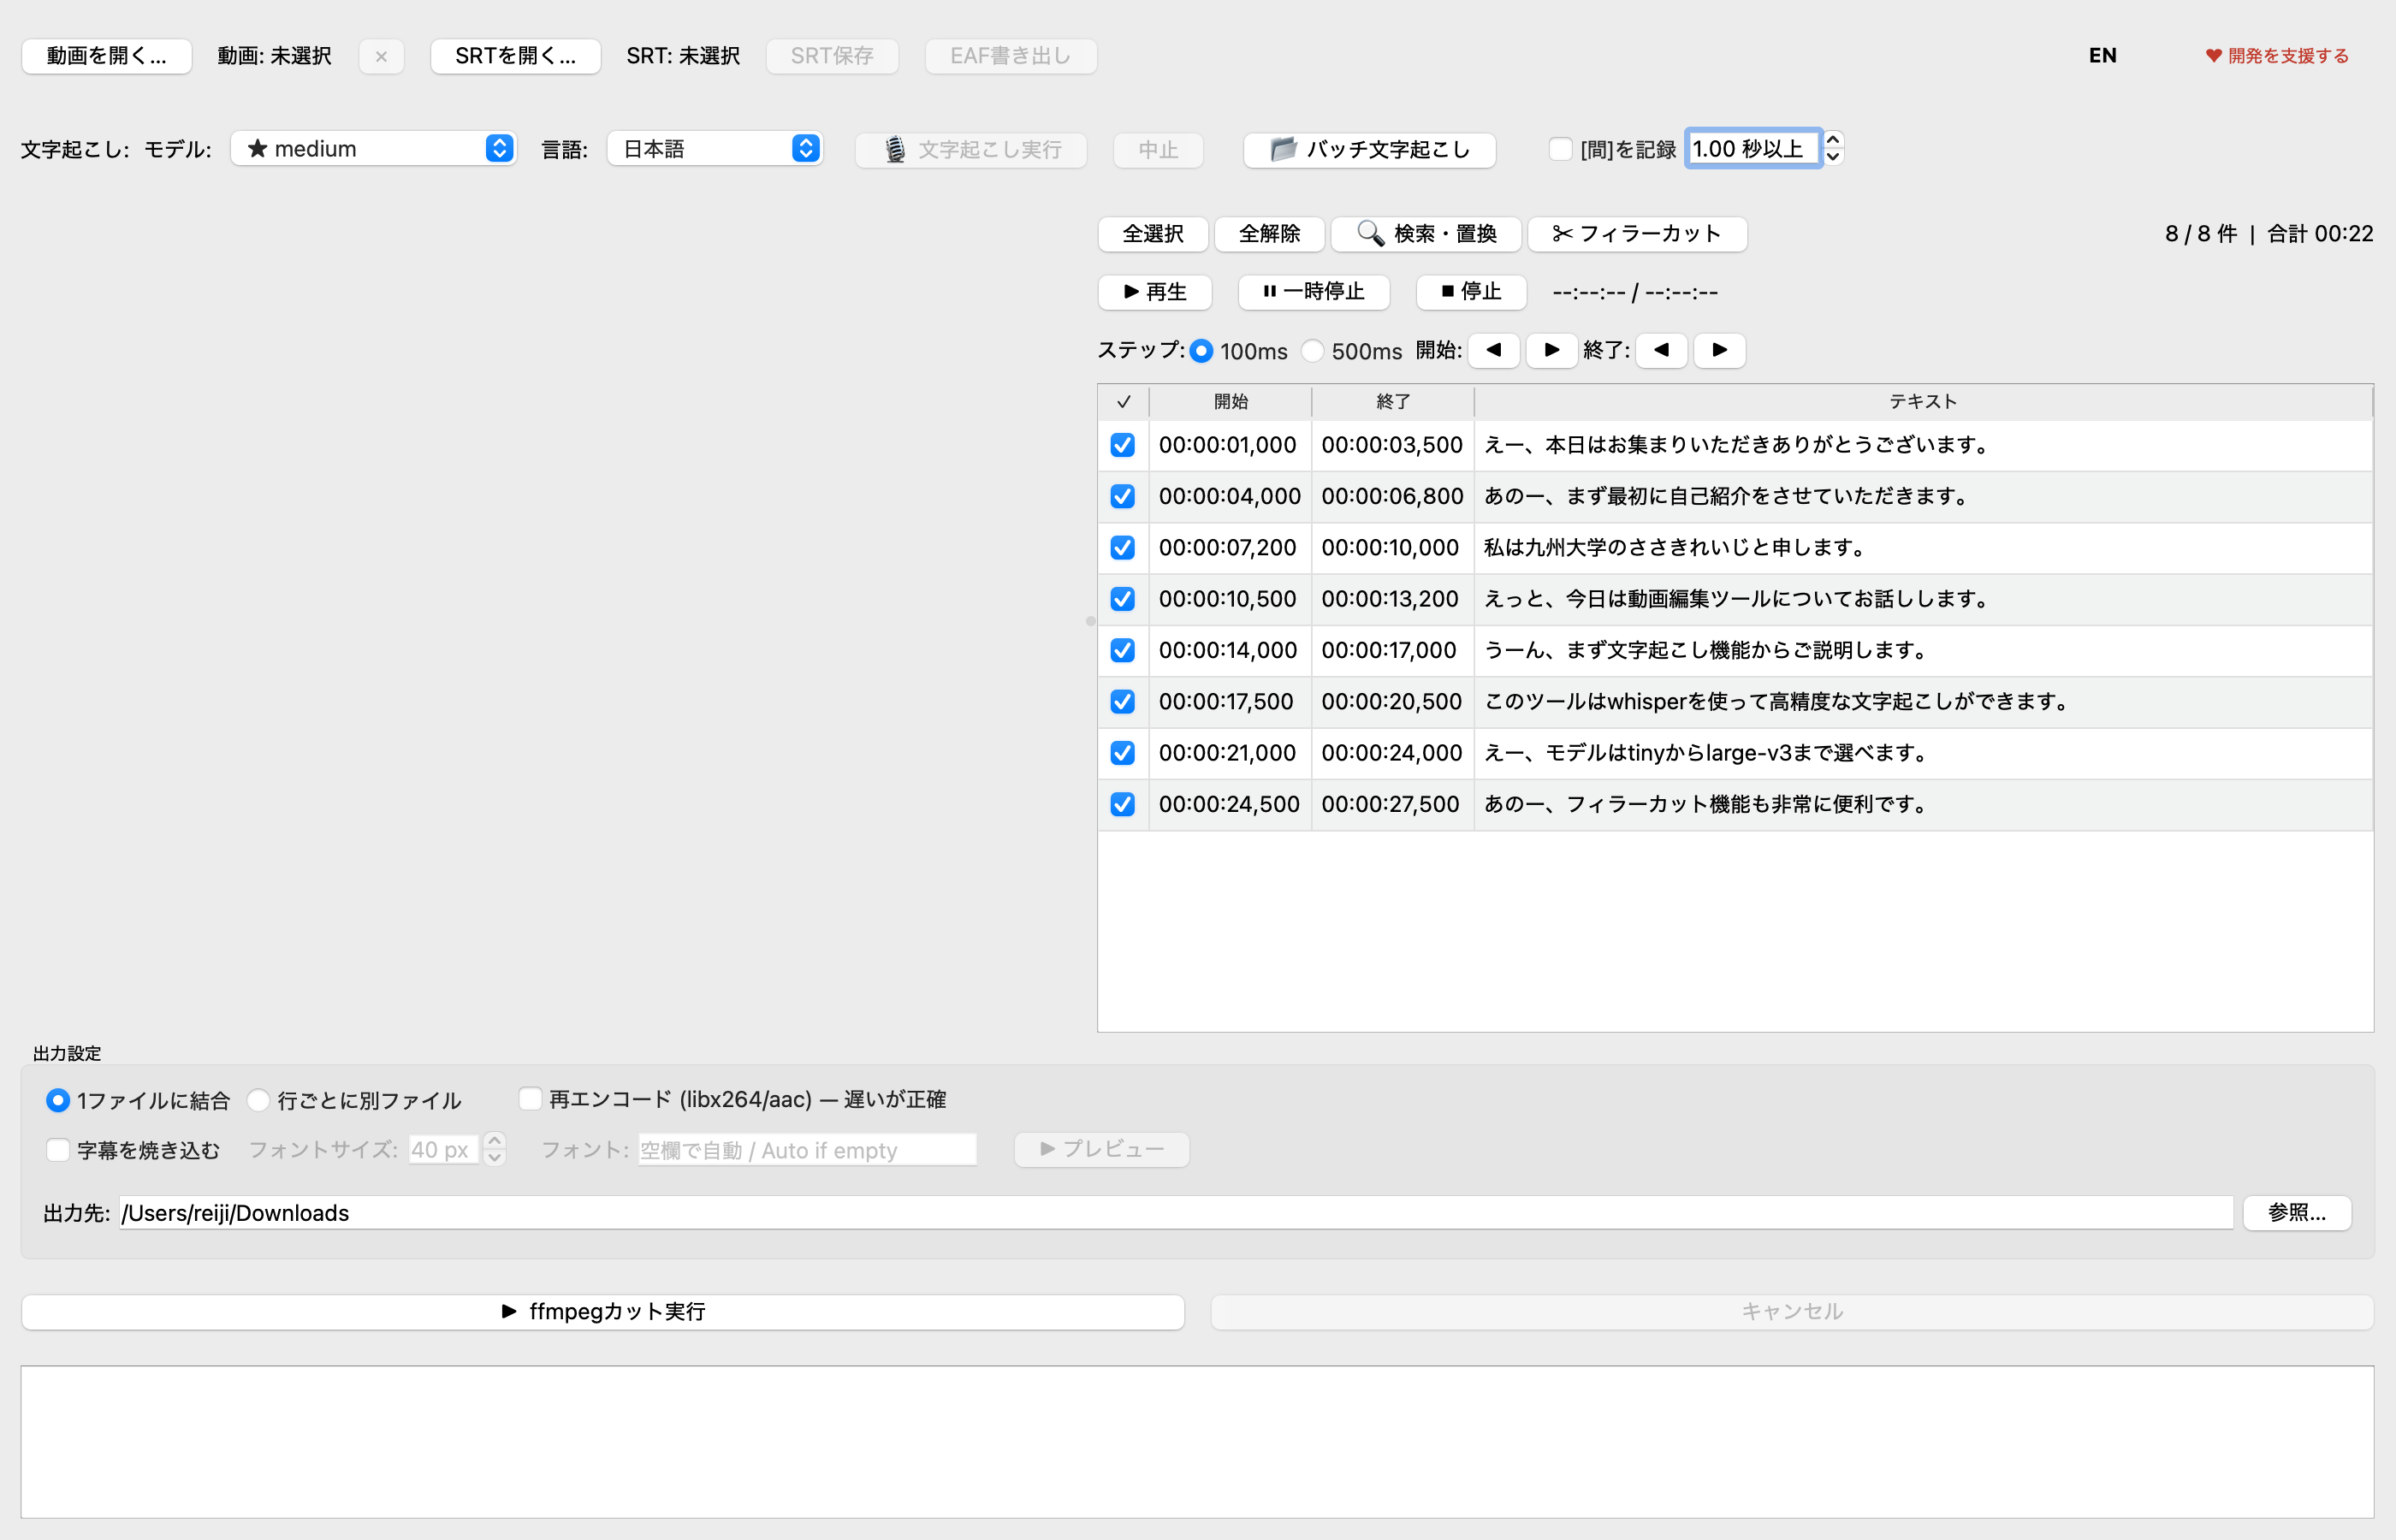Viewport: 2396px width, 1540px height.
Task: Click the 動画を開く... button
Action: coord(107,56)
